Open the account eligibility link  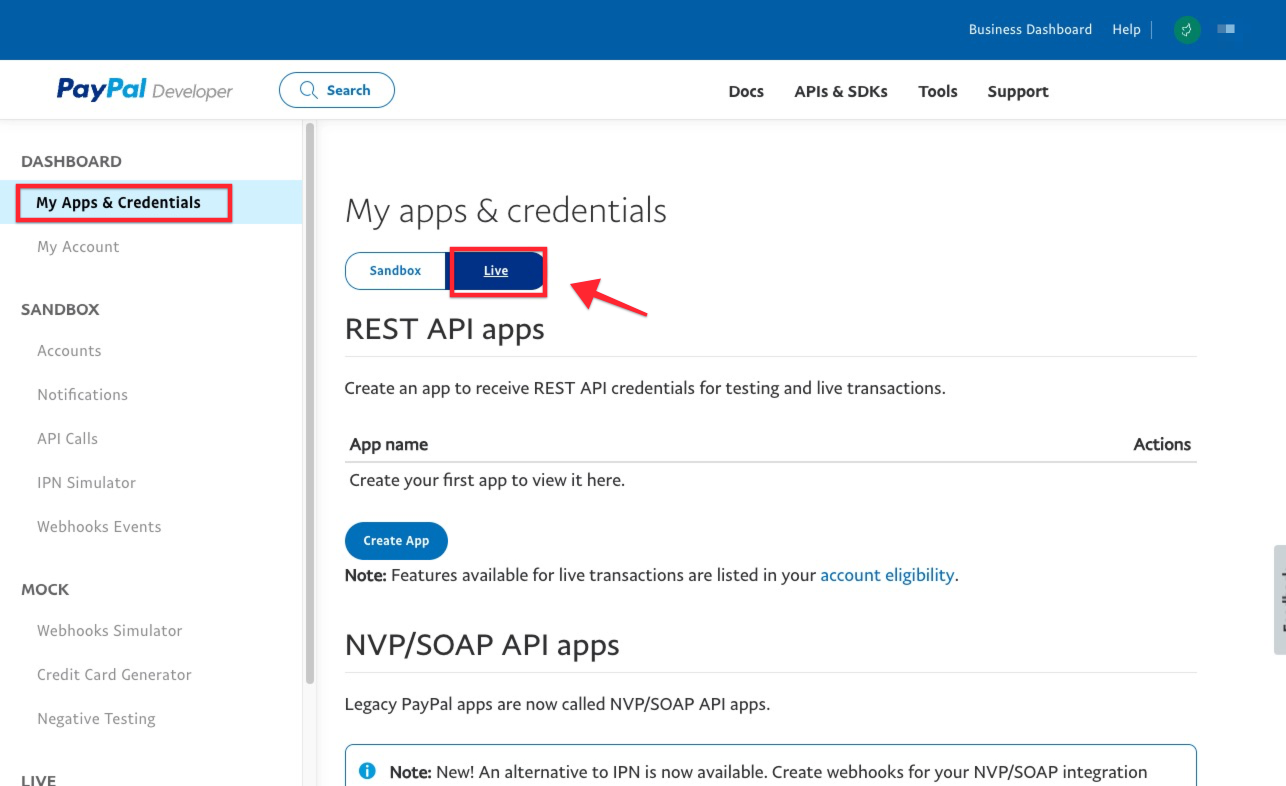(x=887, y=575)
